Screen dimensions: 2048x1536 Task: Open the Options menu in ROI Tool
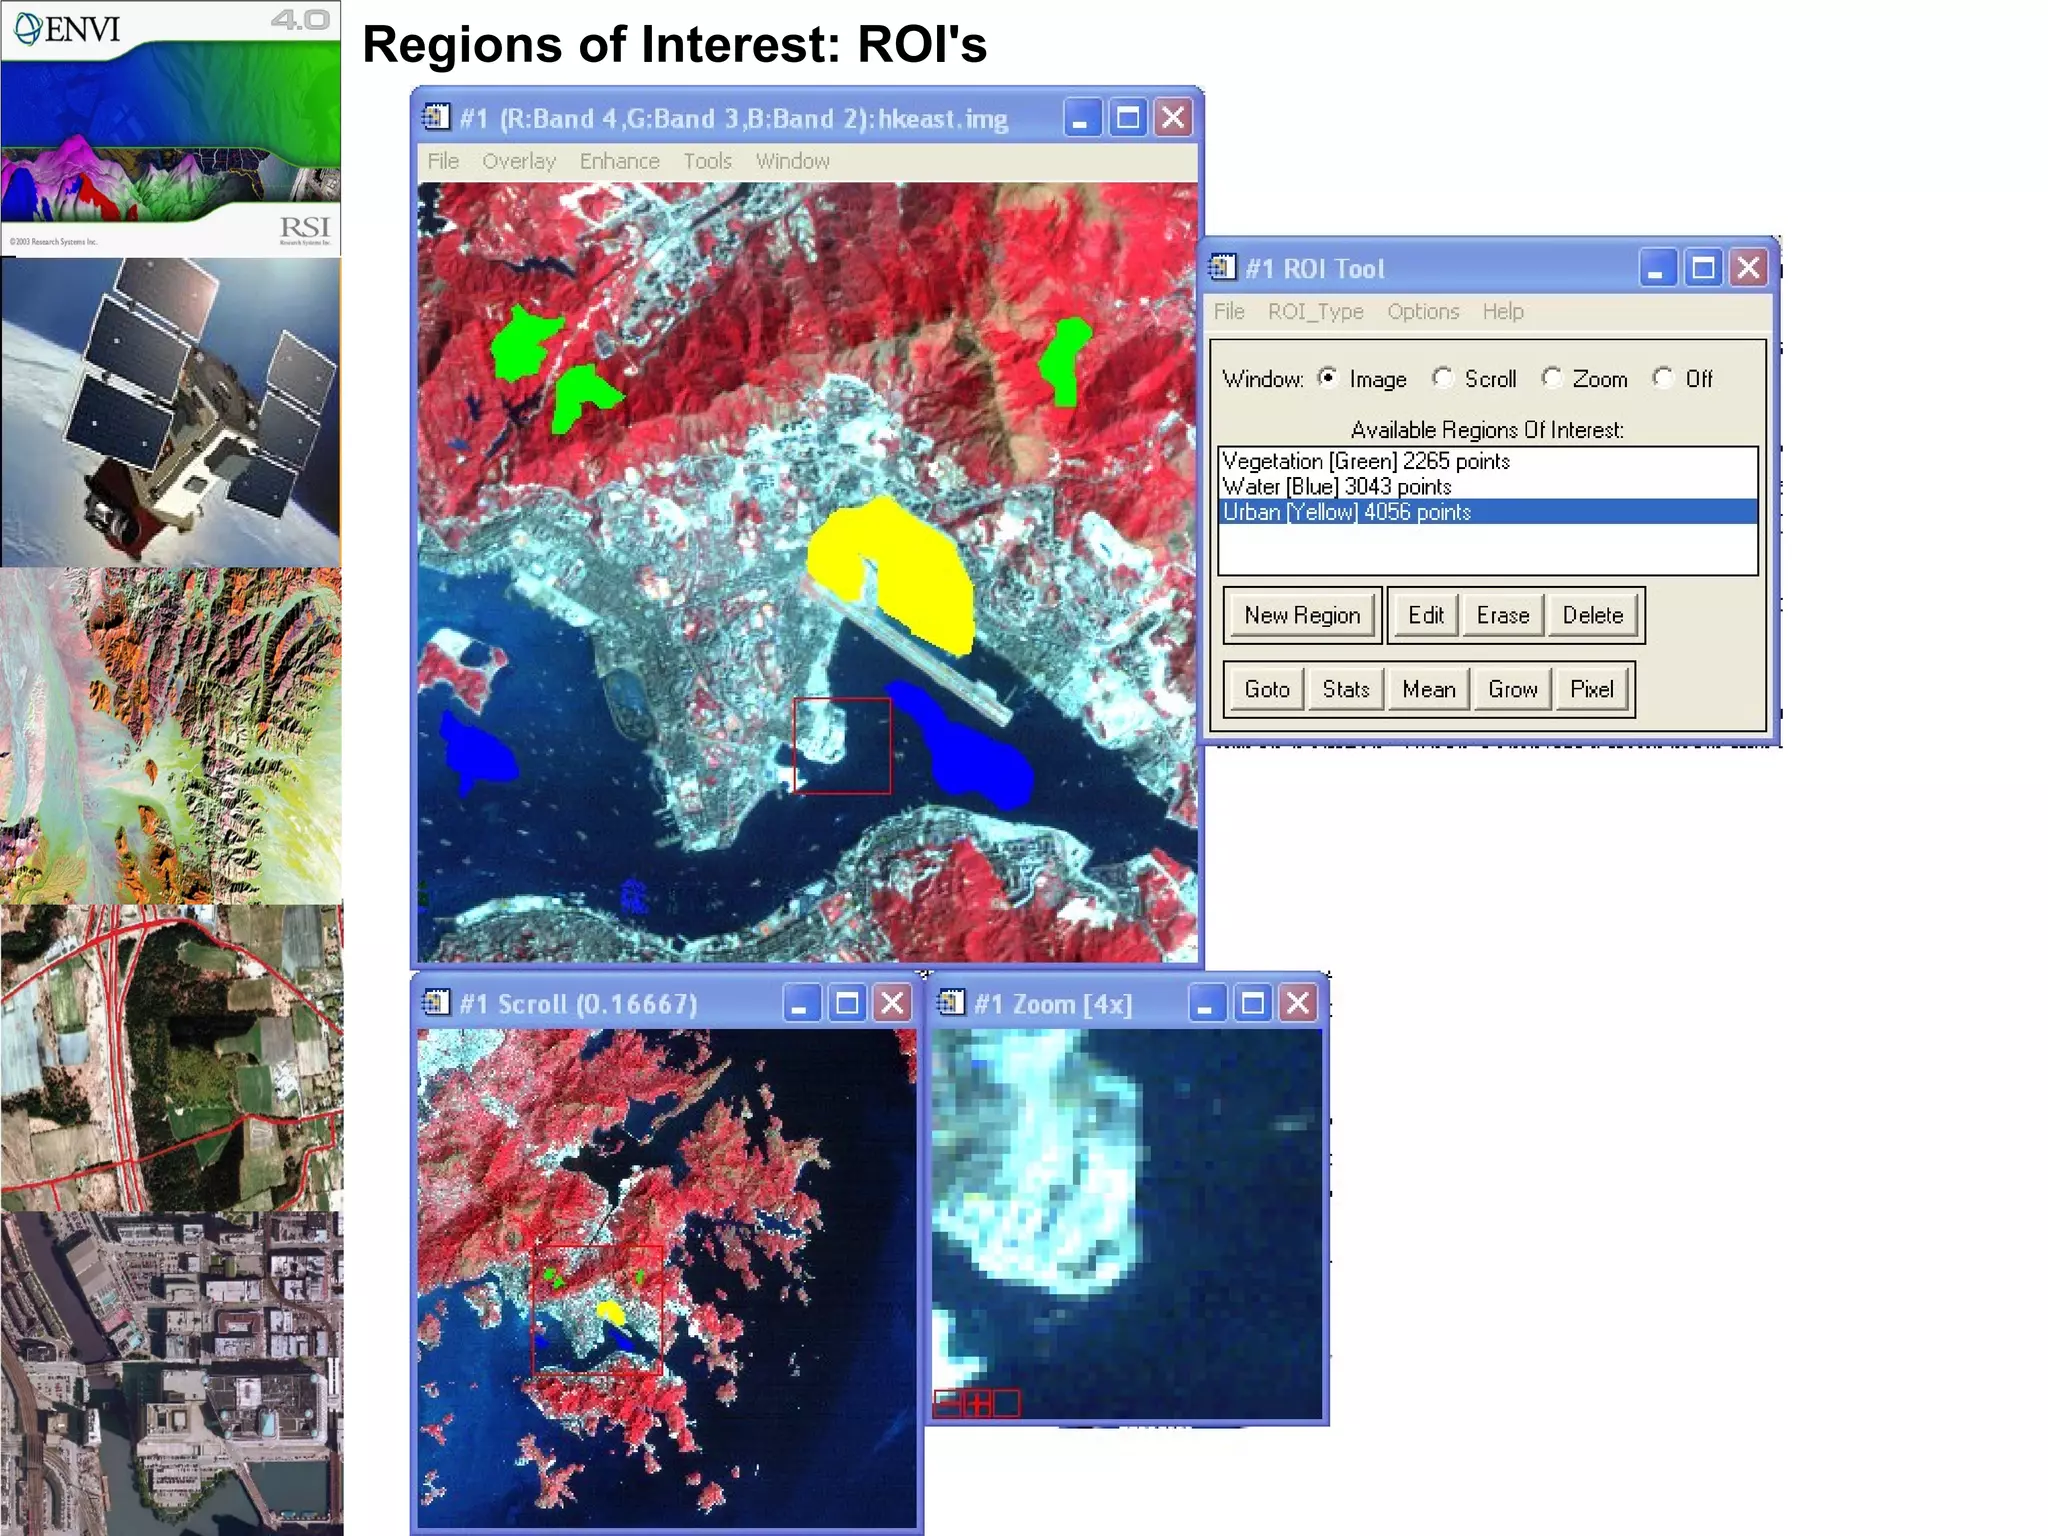(1422, 312)
